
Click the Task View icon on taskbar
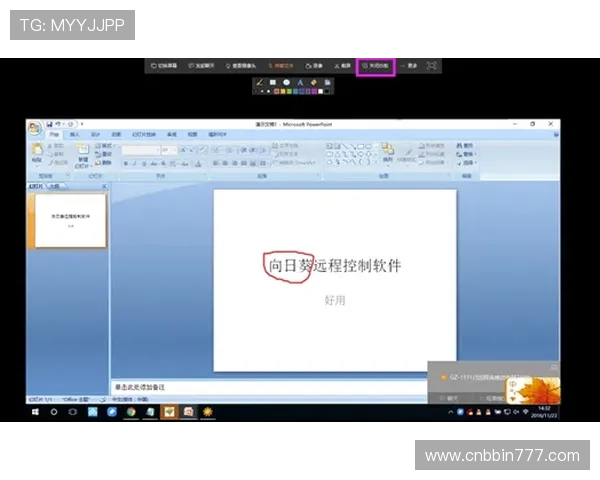[x=73, y=412]
